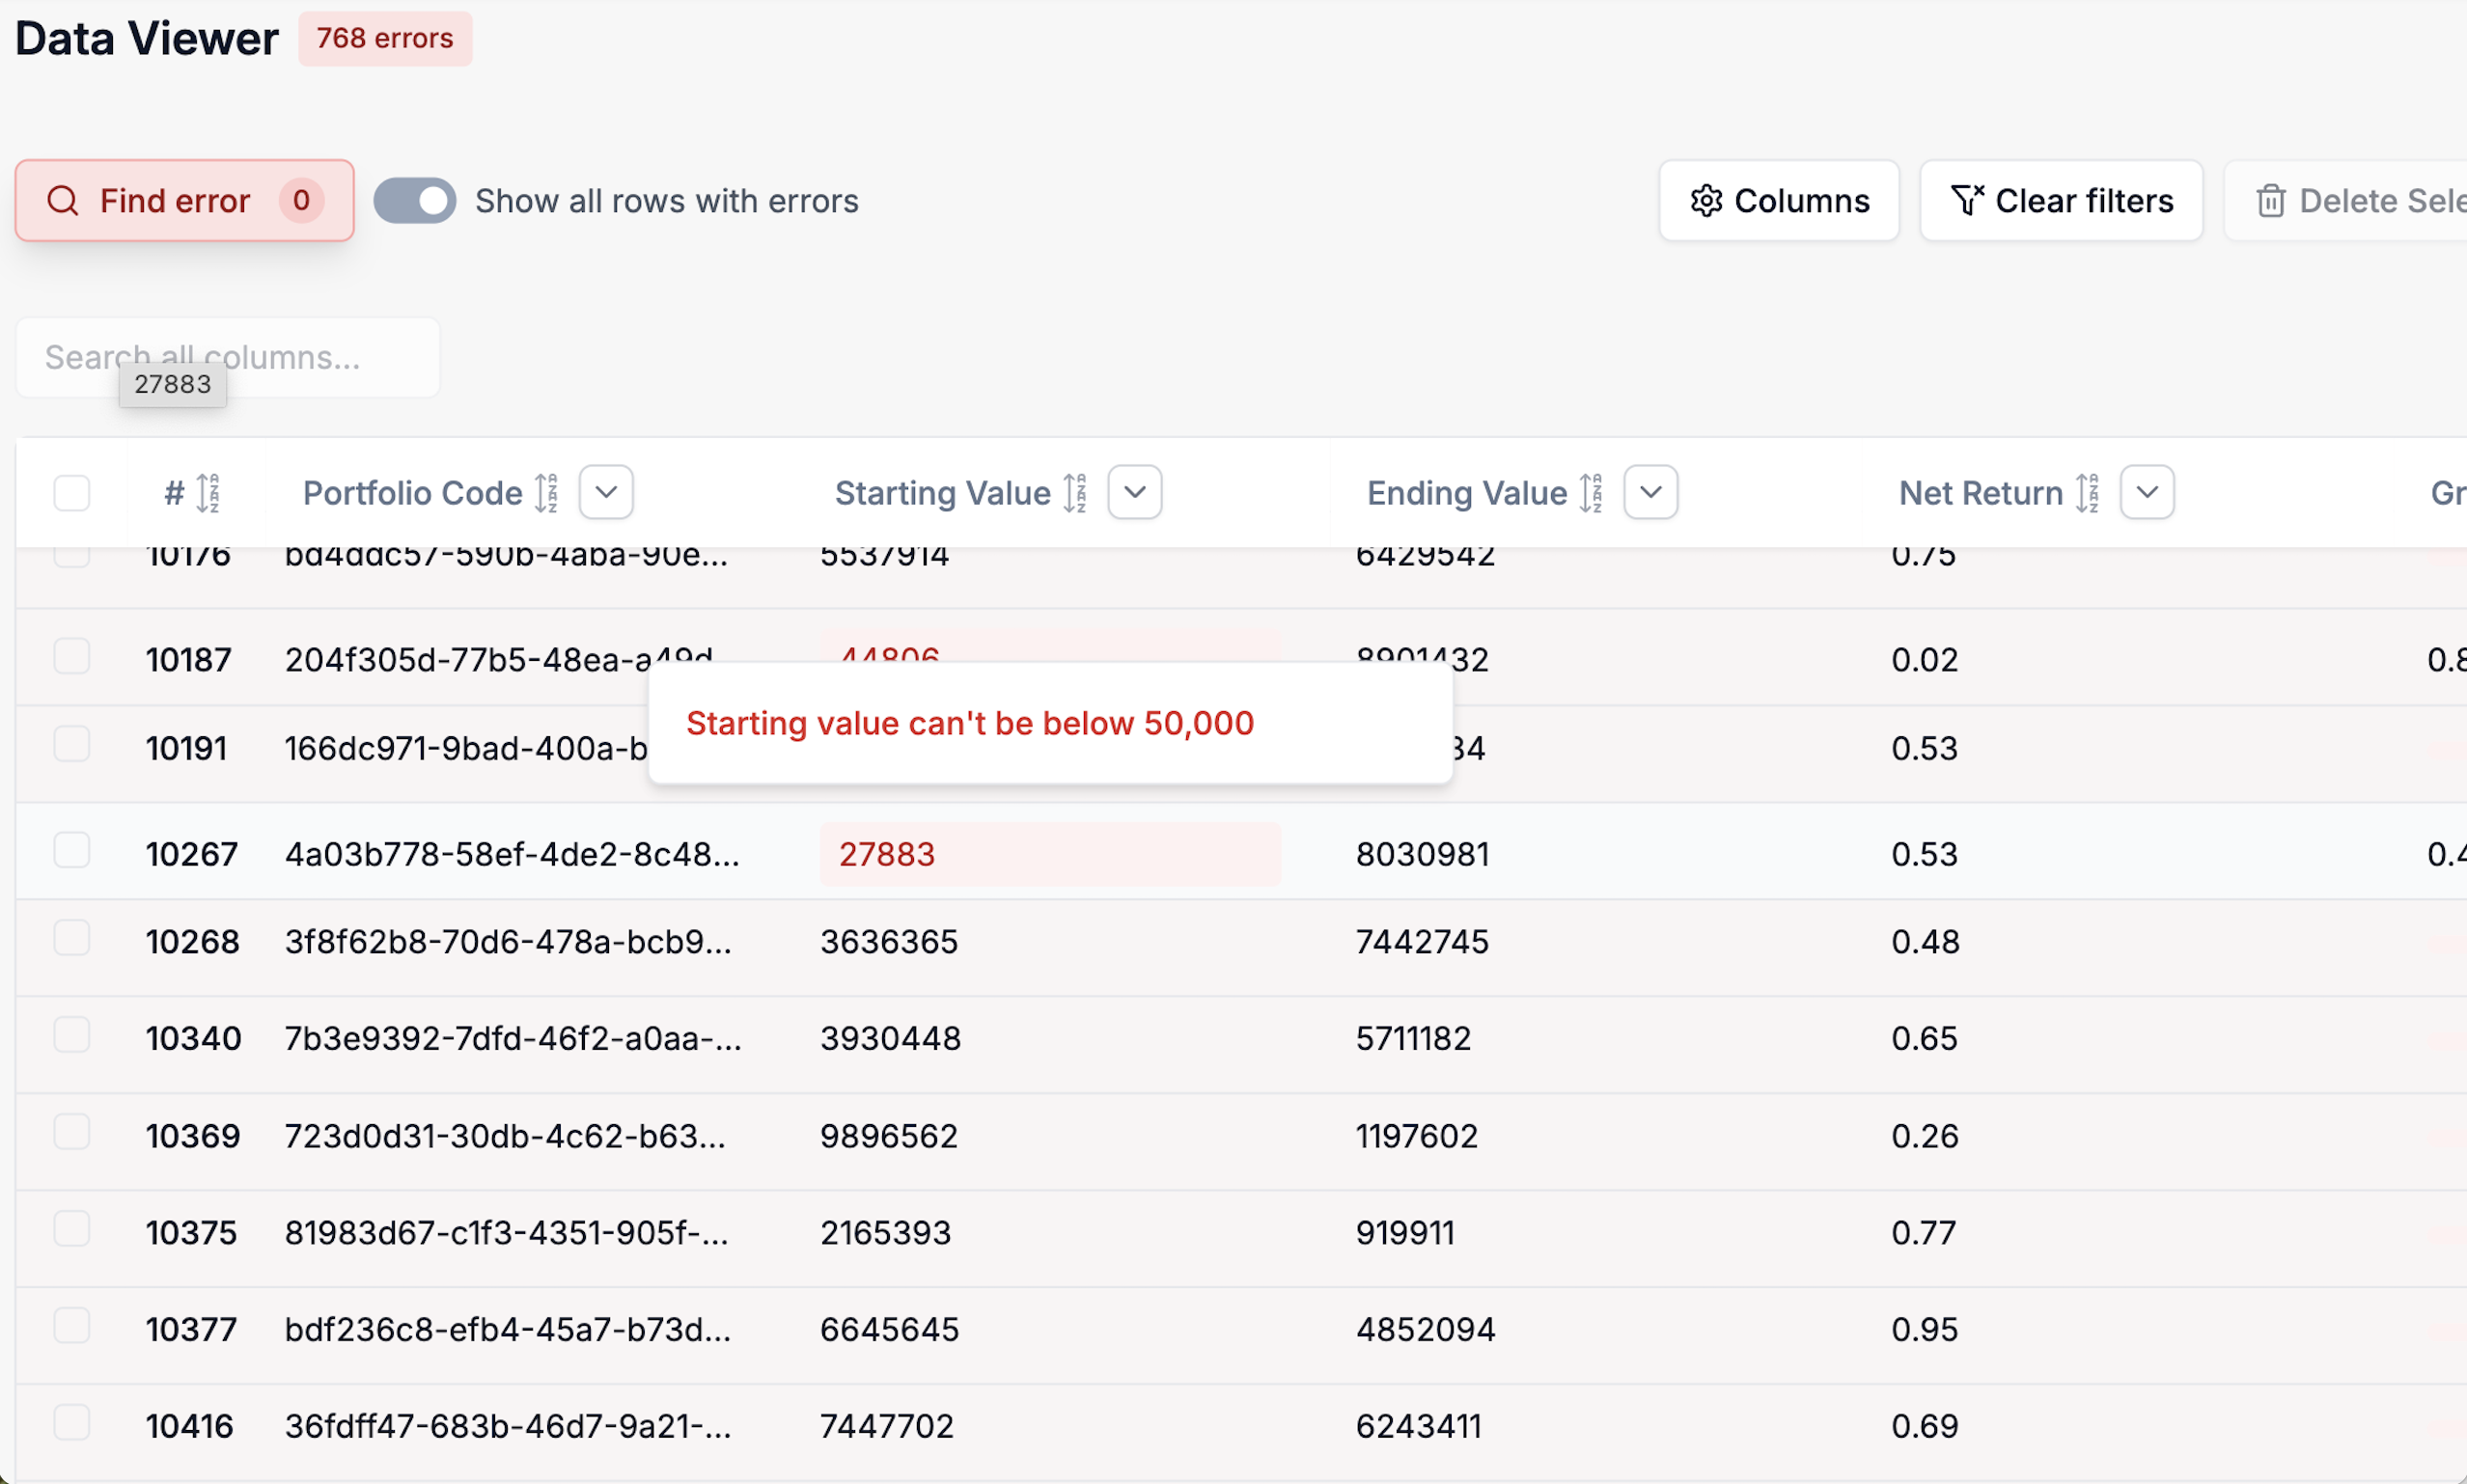The width and height of the screenshot is (2467, 1484).
Task: Expand the Starting Value column dropdown
Action: pyautogui.click(x=1135, y=492)
